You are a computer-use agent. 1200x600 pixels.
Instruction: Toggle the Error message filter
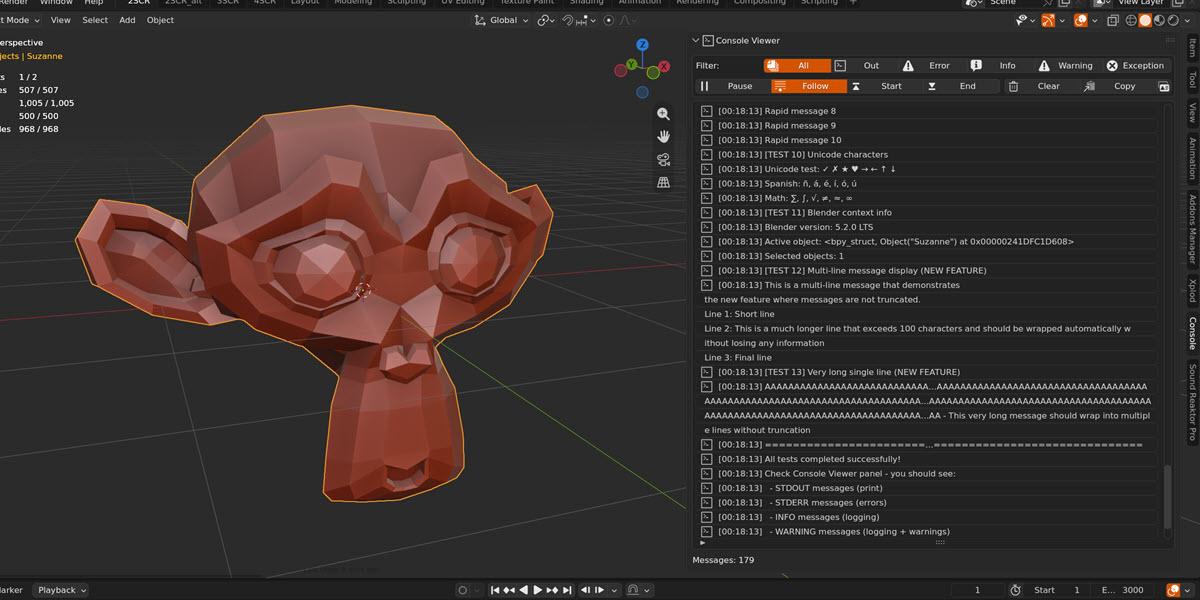click(932, 65)
